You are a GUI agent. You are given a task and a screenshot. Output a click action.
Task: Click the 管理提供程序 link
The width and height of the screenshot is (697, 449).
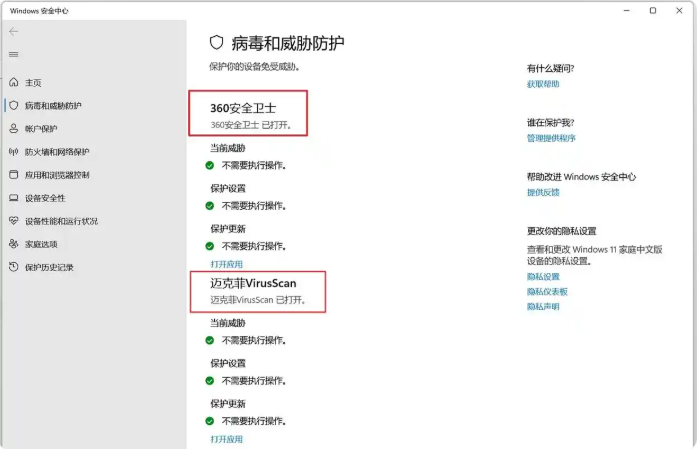(551, 138)
